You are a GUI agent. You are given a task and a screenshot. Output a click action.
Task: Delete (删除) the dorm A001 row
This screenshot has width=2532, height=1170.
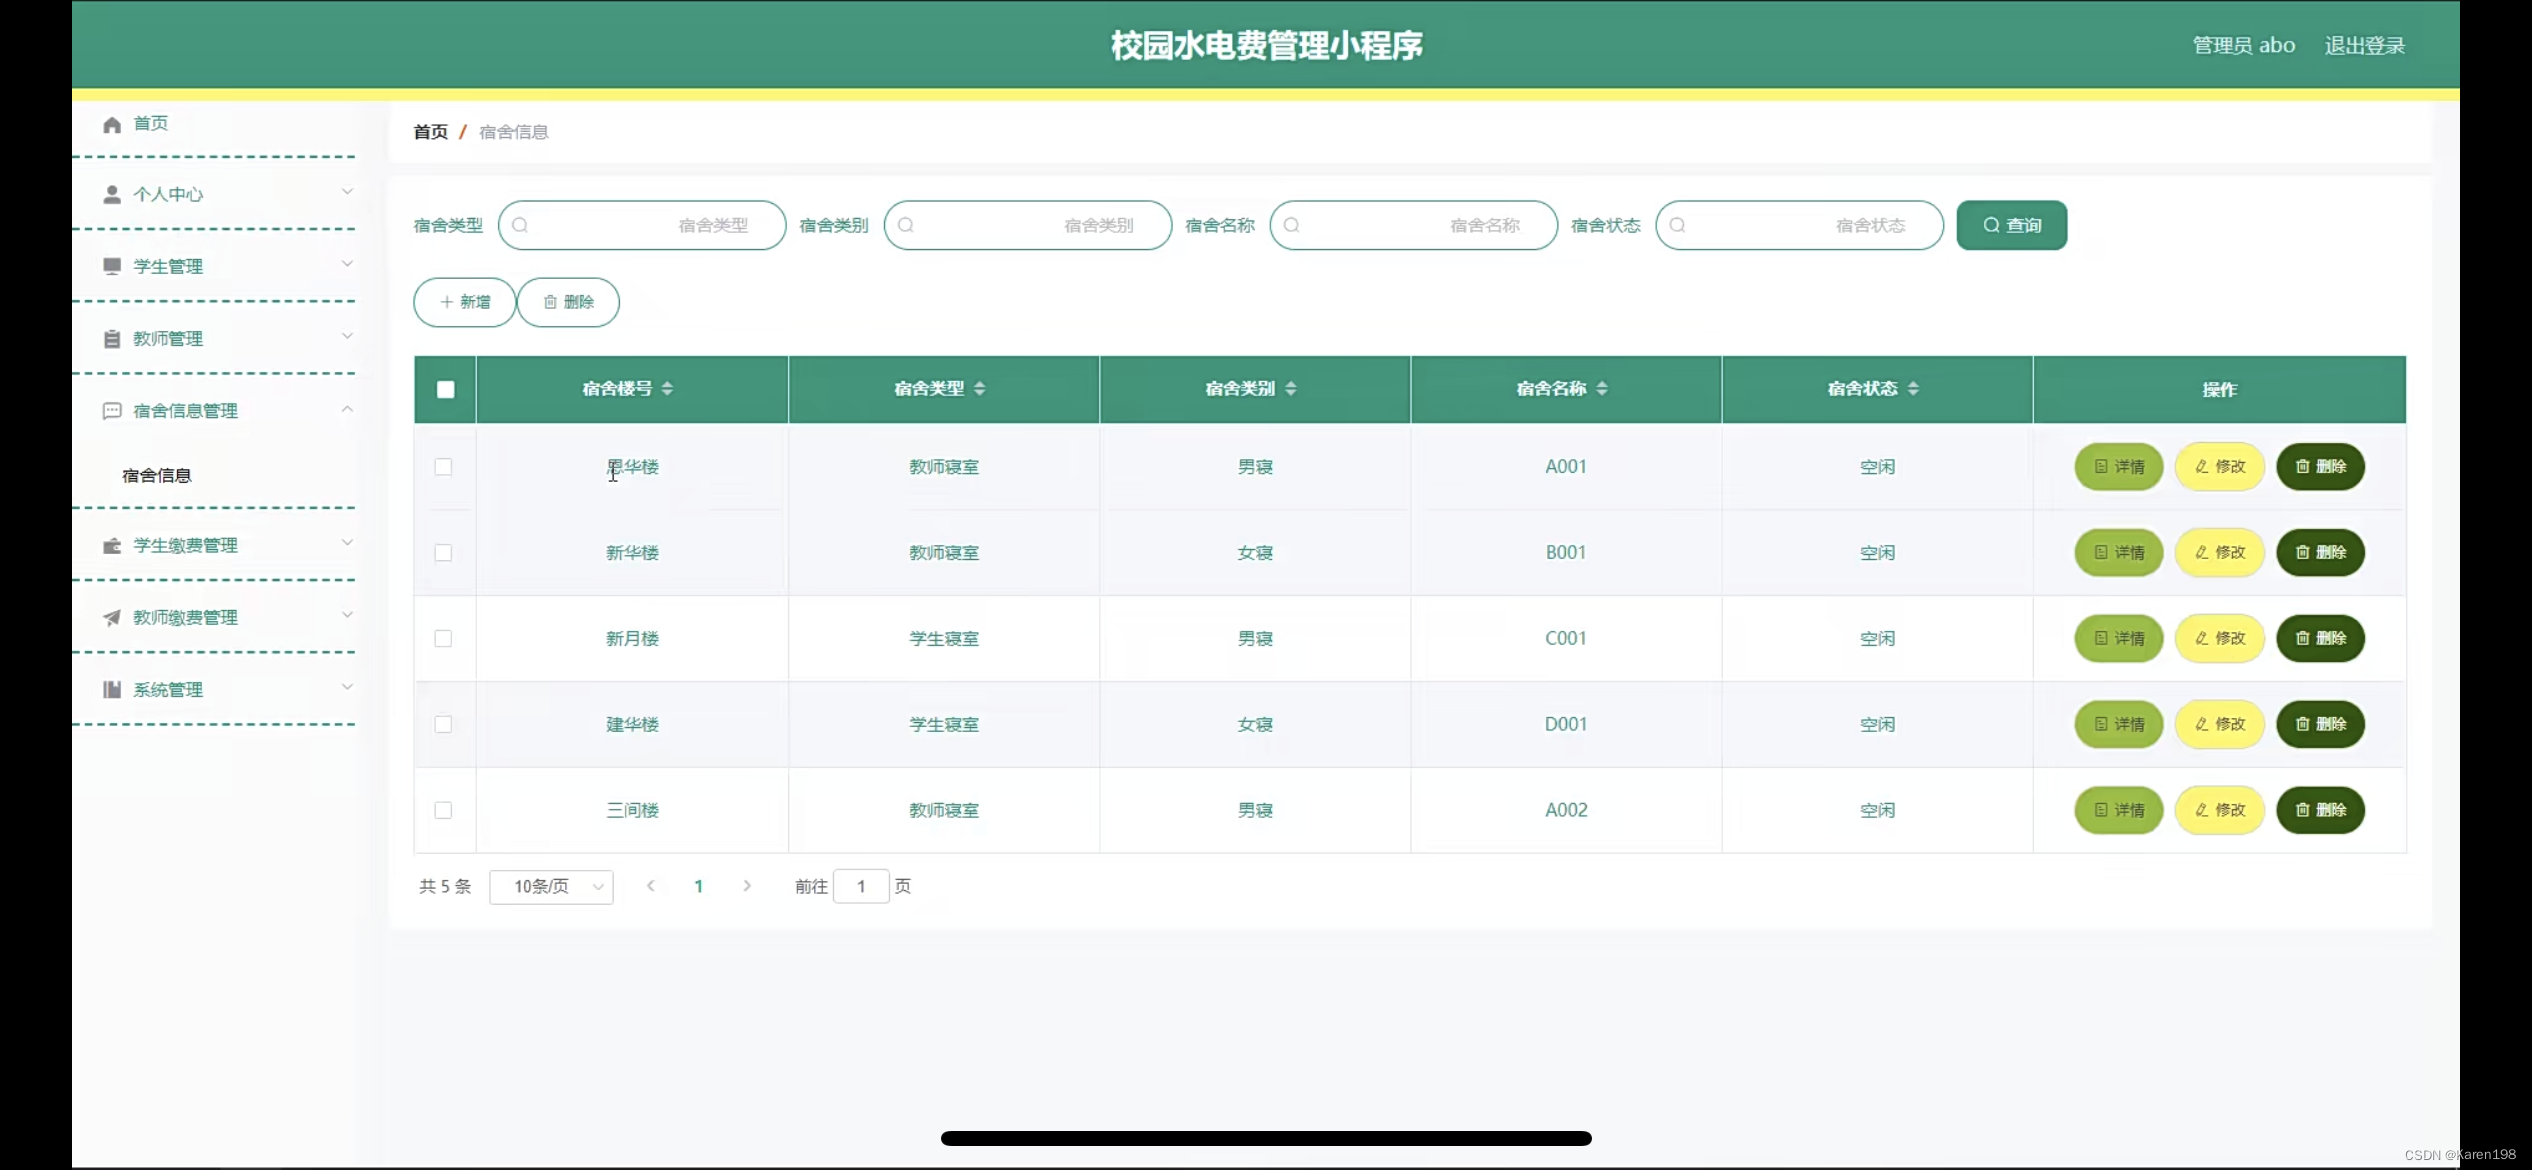pos(2321,467)
